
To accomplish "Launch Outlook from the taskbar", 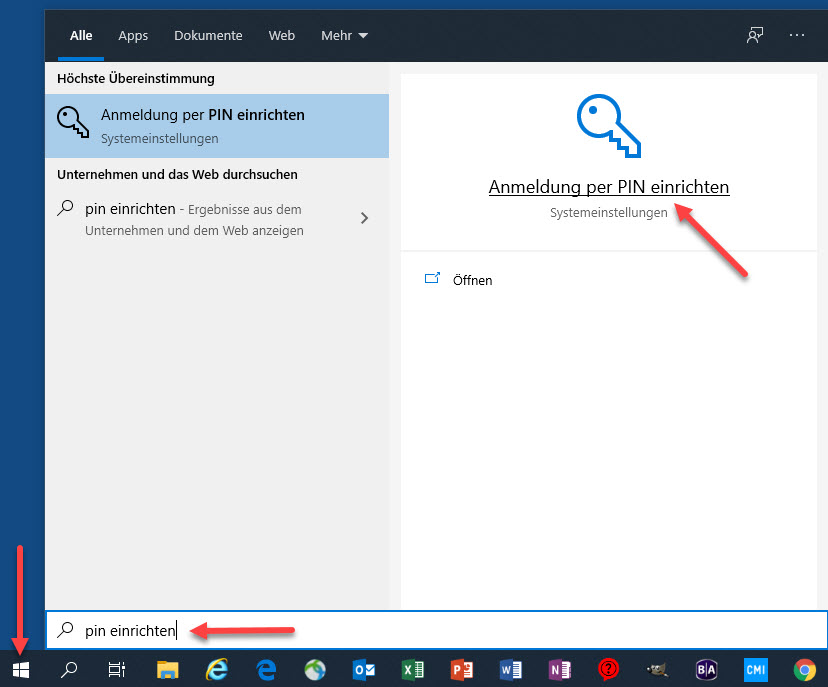I will (364, 670).
